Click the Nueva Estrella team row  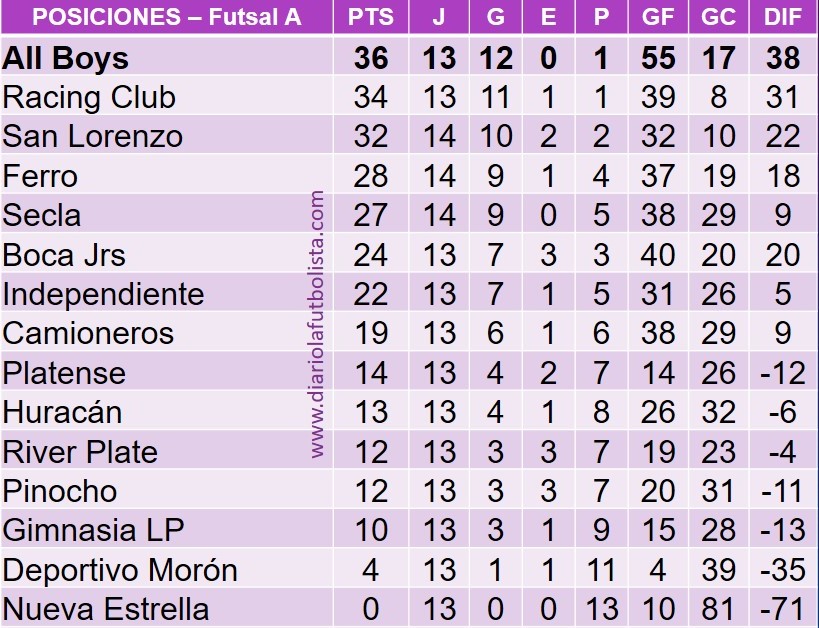410,609
